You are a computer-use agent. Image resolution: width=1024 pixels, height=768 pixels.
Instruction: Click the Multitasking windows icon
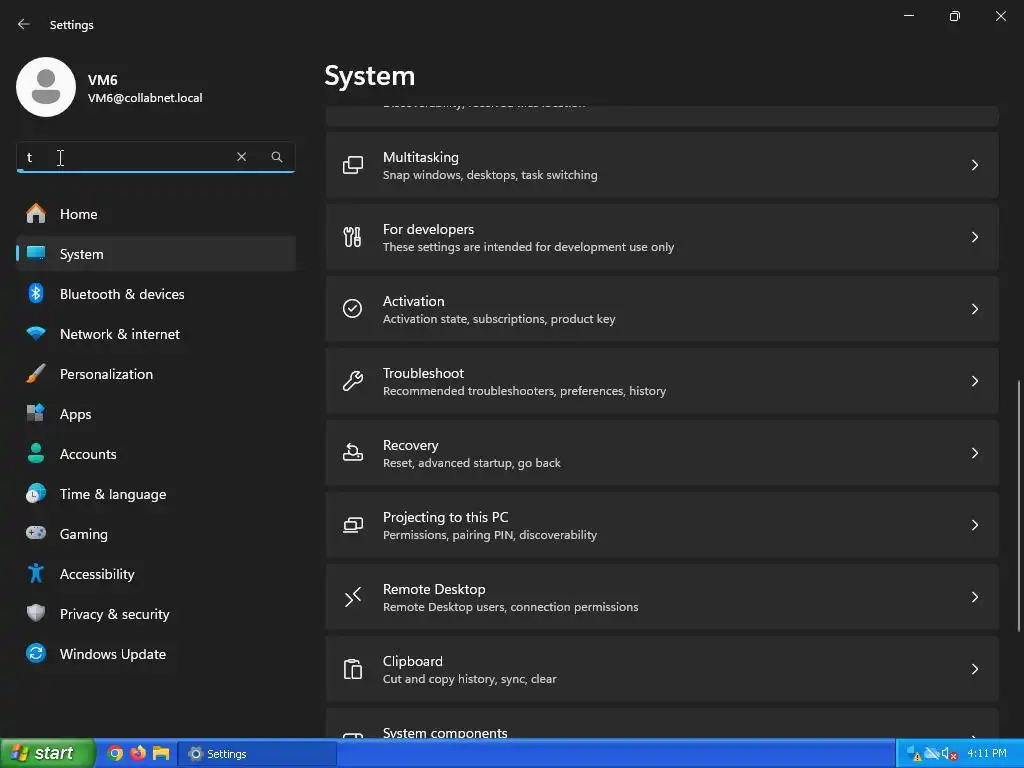pyautogui.click(x=353, y=165)
